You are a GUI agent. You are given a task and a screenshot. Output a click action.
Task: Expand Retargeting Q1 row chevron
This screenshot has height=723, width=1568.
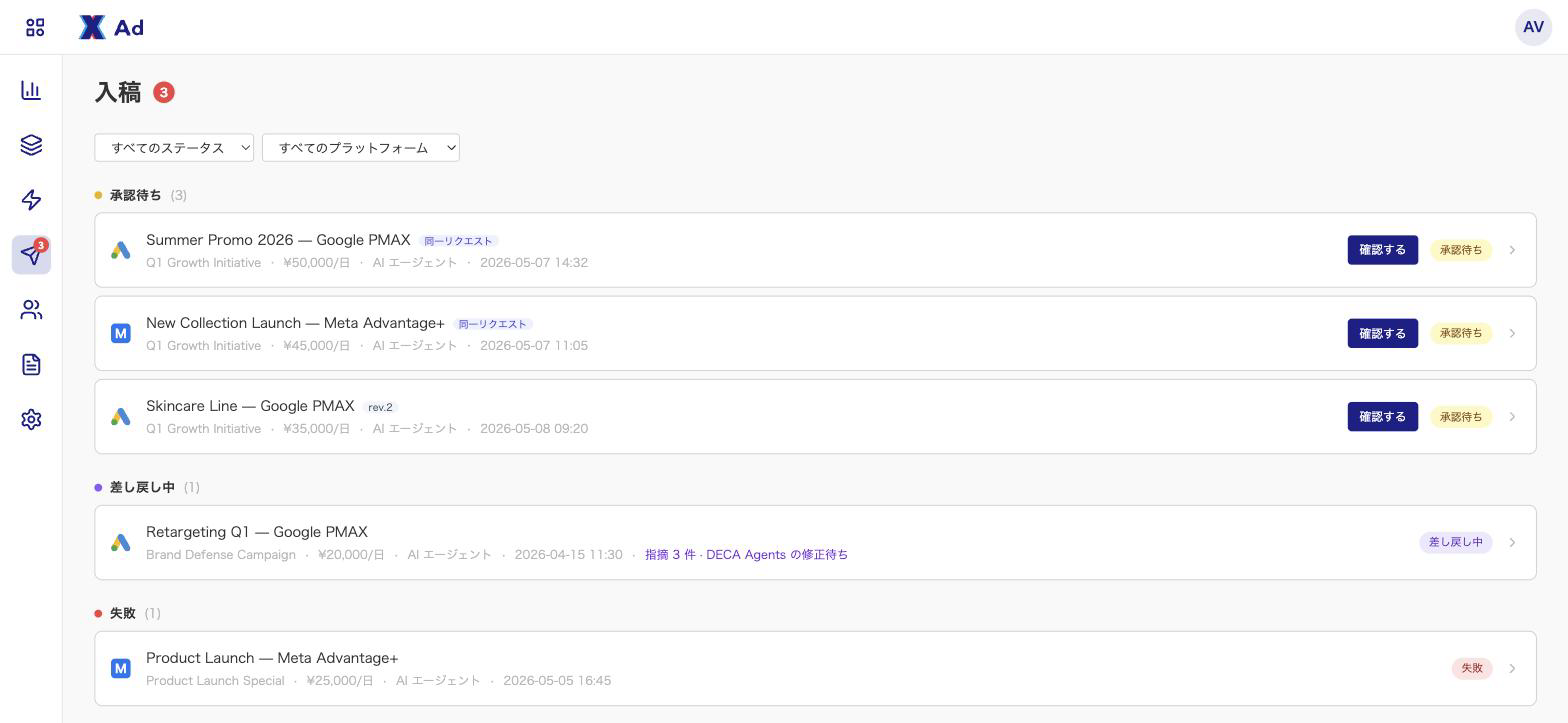pyautogui.click(x=1512, y=542)
